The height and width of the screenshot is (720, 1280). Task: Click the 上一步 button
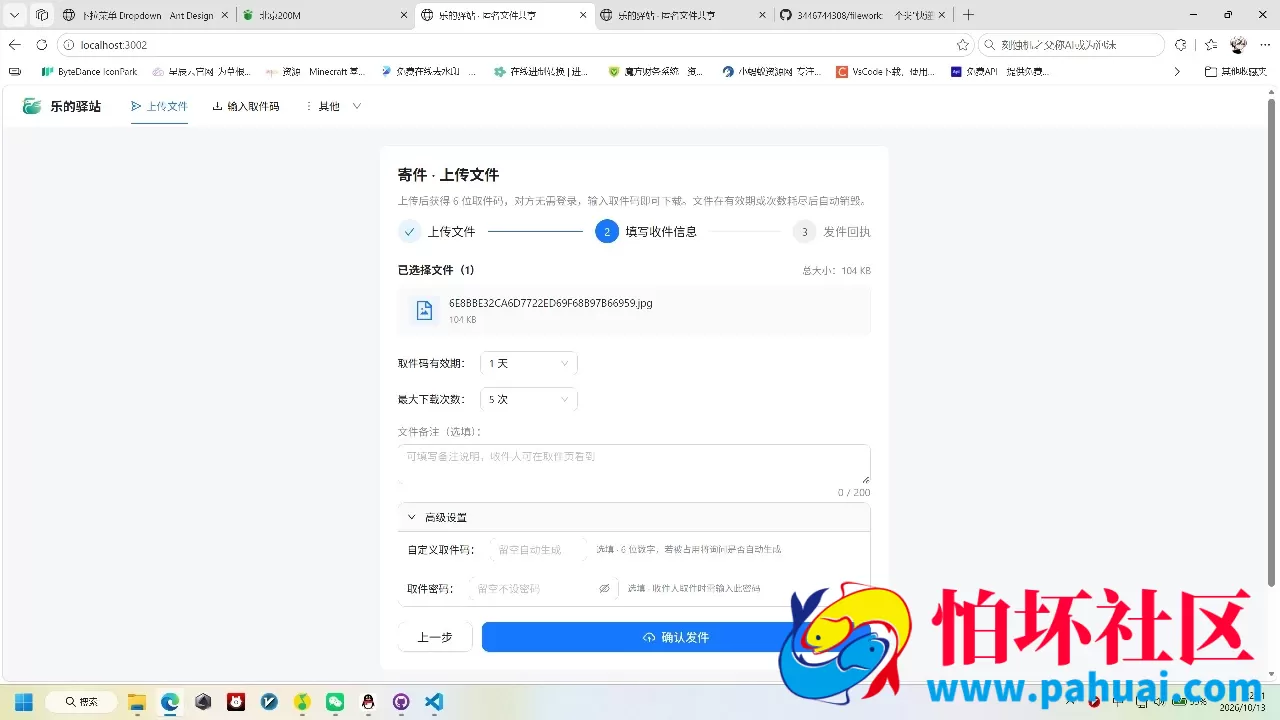[x=435, y=637]
